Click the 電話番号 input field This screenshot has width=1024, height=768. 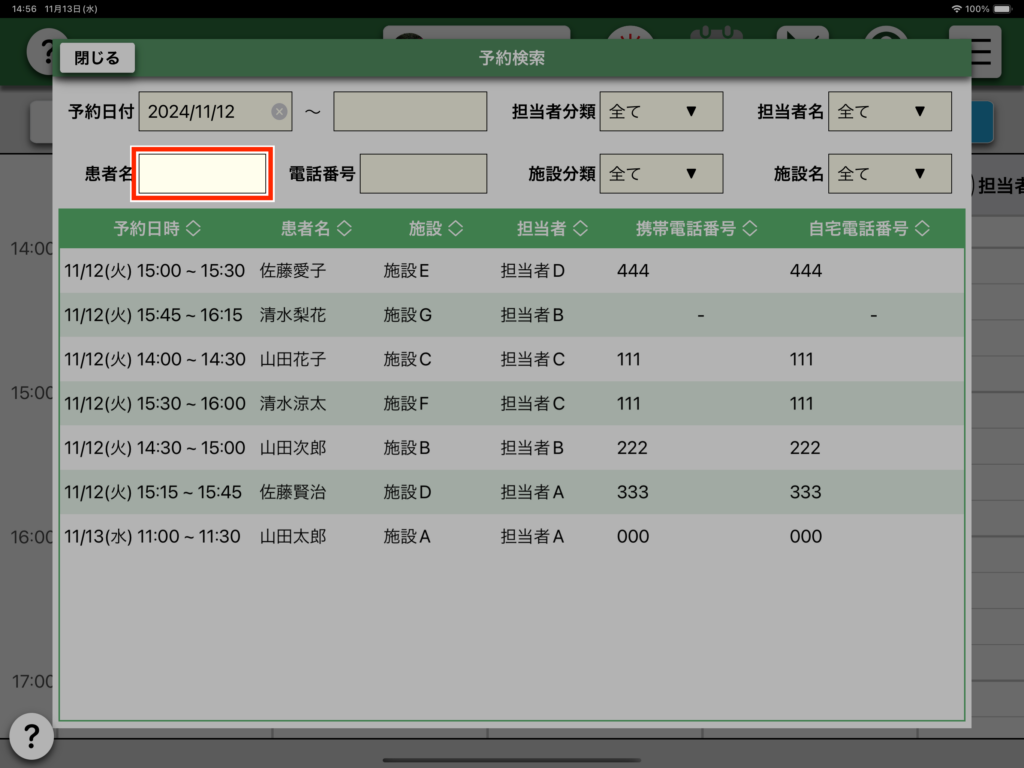(x=423, y=174)
